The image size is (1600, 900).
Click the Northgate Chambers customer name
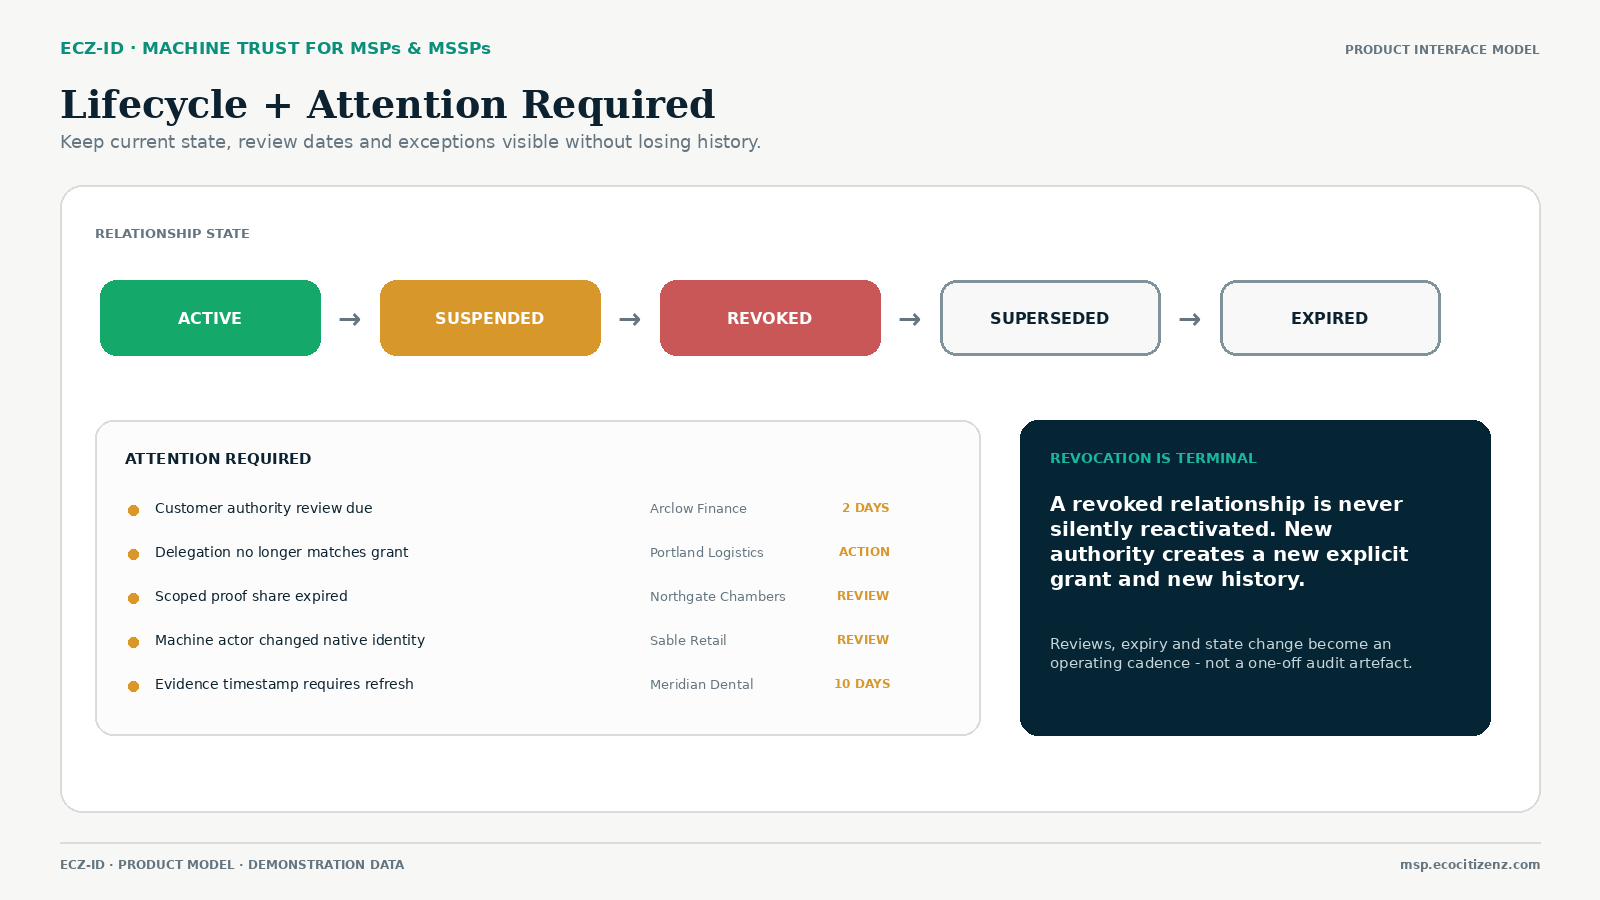718,596
